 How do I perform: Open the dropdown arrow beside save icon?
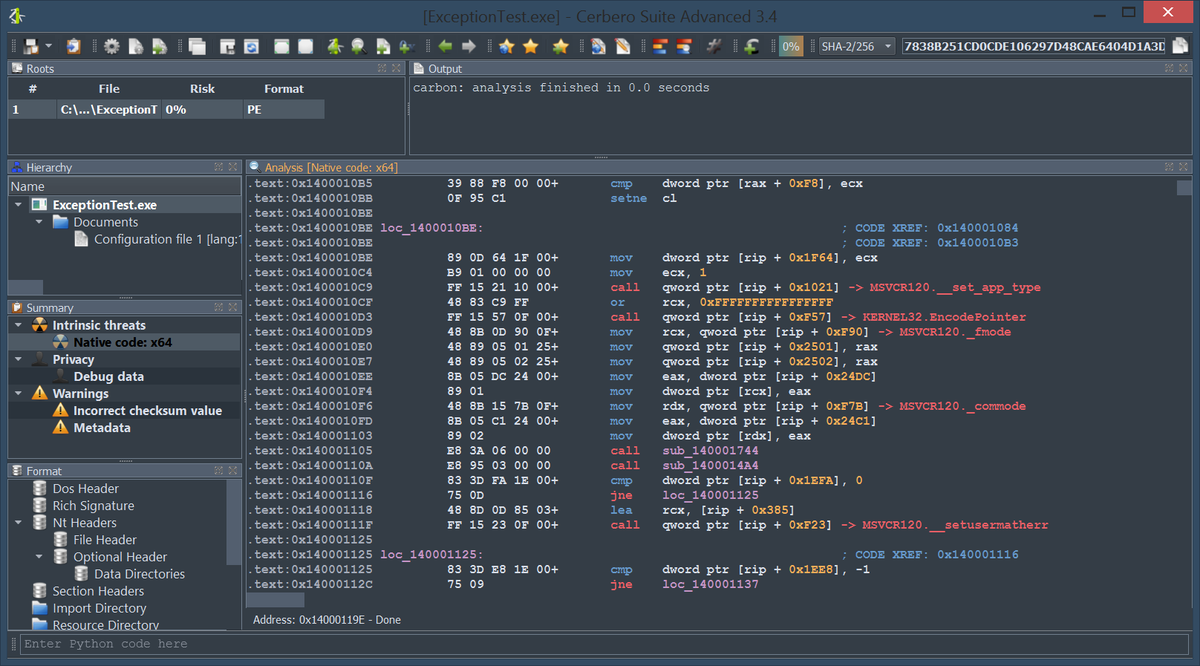[x=48, y=47]
